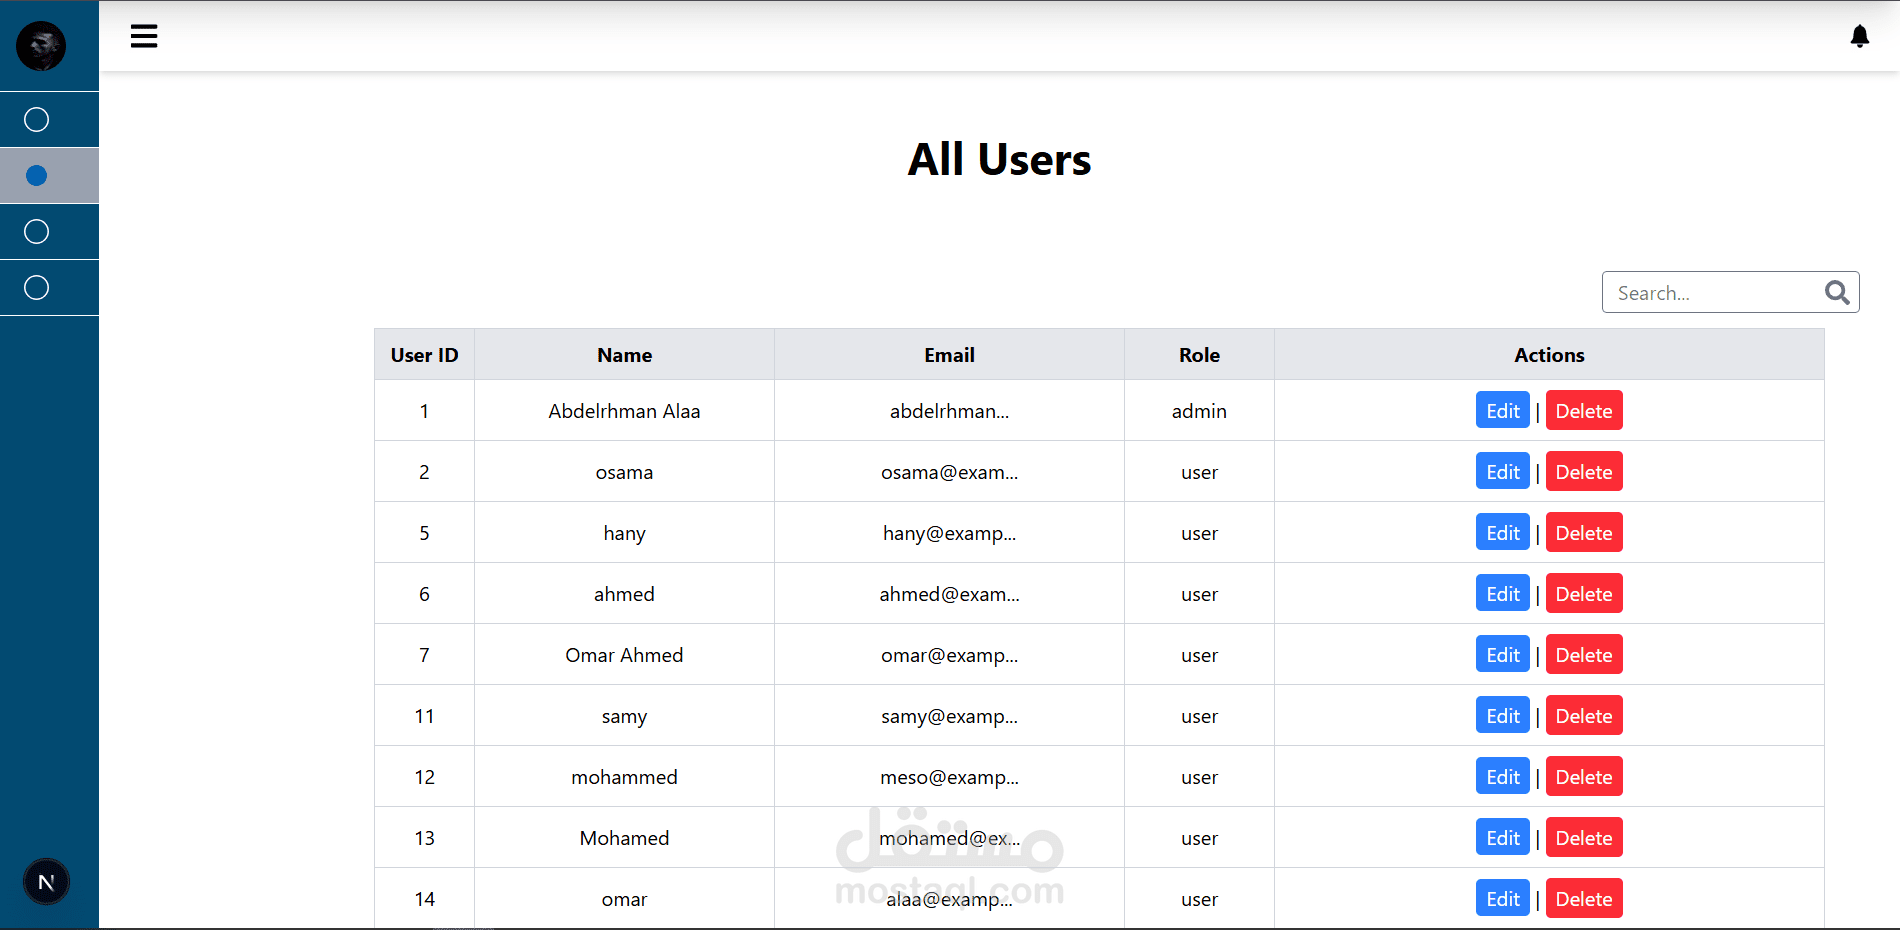Open the fourth sidebar circle item

[37, 288]
